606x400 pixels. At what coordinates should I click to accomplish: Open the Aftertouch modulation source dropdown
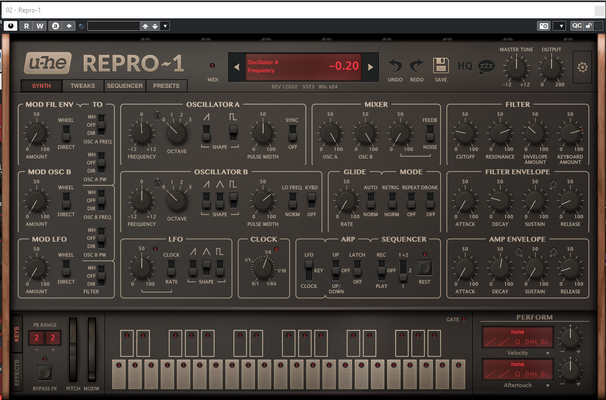tap(517, 385)
